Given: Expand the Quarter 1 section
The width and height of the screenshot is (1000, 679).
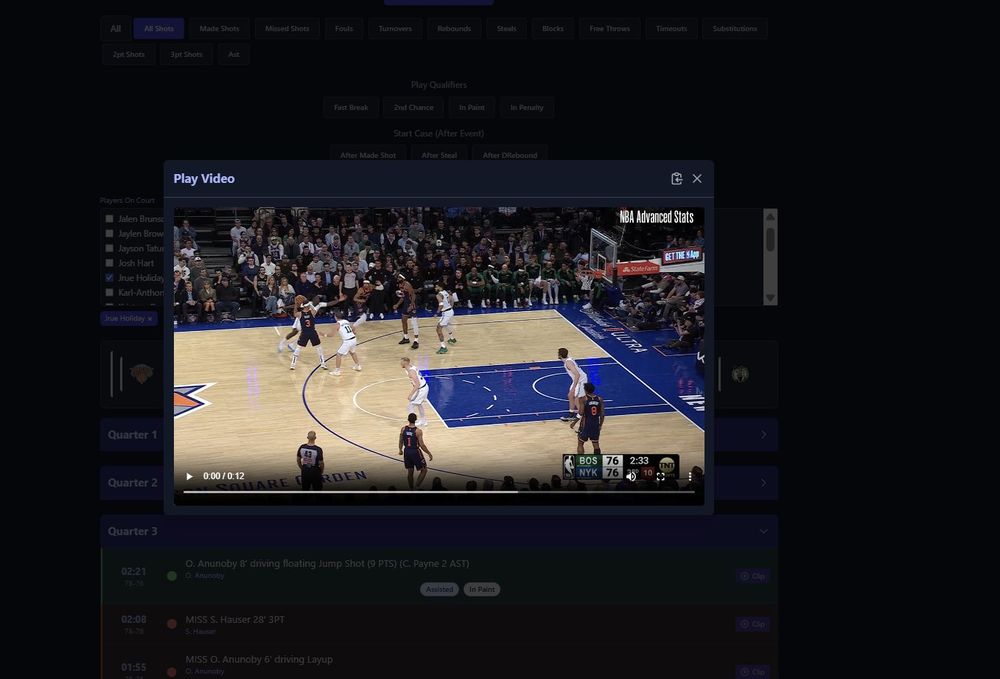Looking at the screenshot, I should click(438, 435).
